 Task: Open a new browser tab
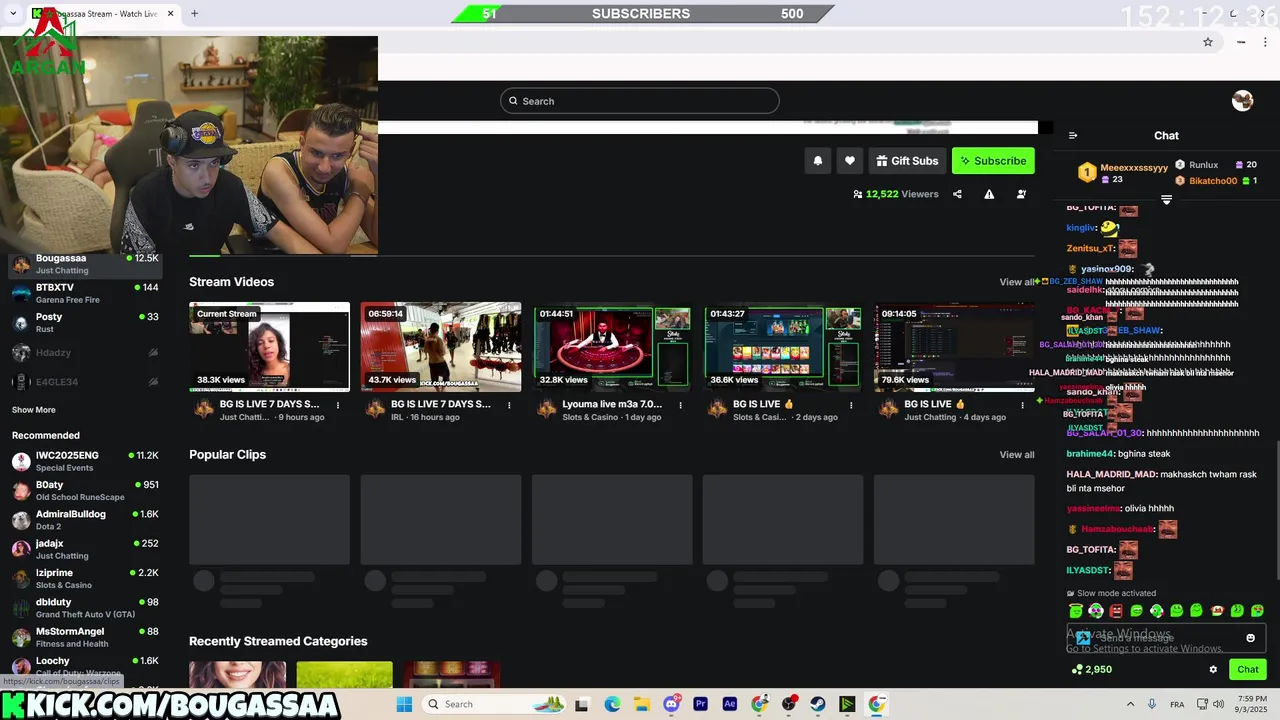[194, 14]
